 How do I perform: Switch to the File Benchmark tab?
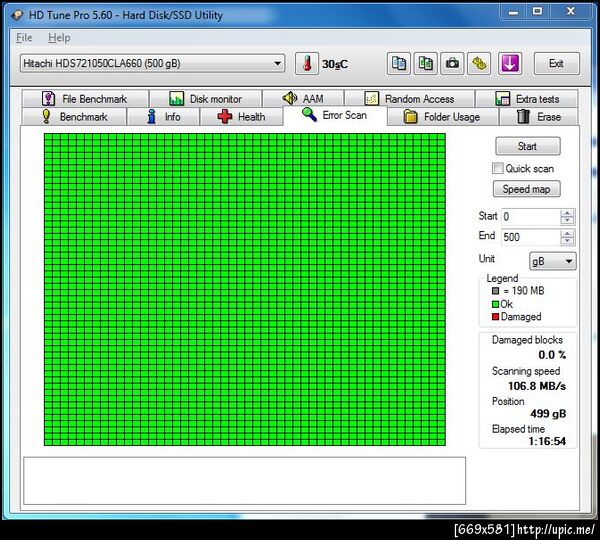[x=85, y=99]
